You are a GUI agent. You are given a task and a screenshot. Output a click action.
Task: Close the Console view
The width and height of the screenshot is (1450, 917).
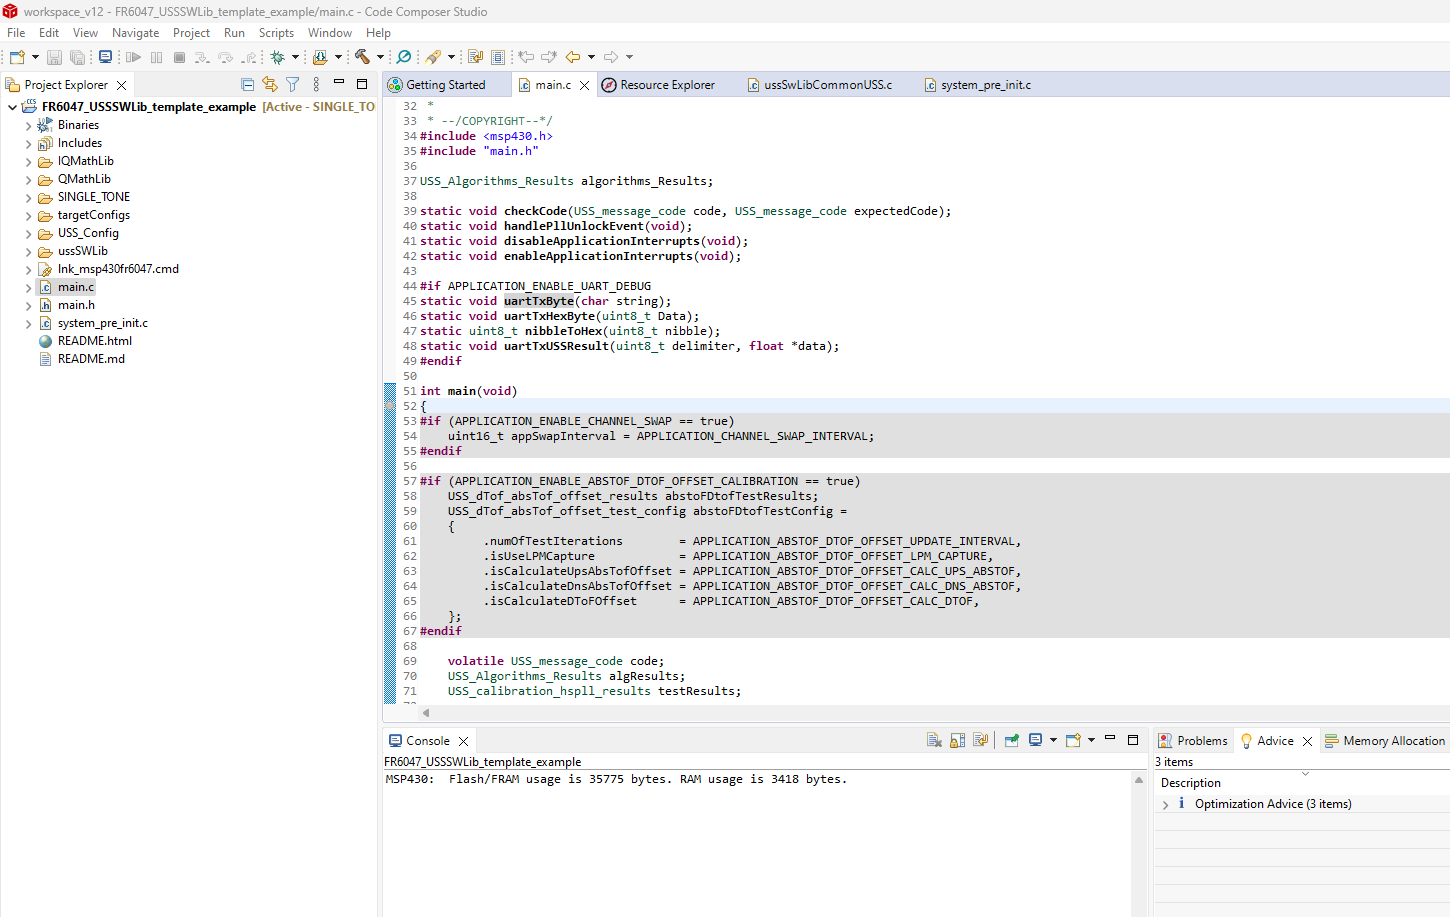tap(463, 742)
